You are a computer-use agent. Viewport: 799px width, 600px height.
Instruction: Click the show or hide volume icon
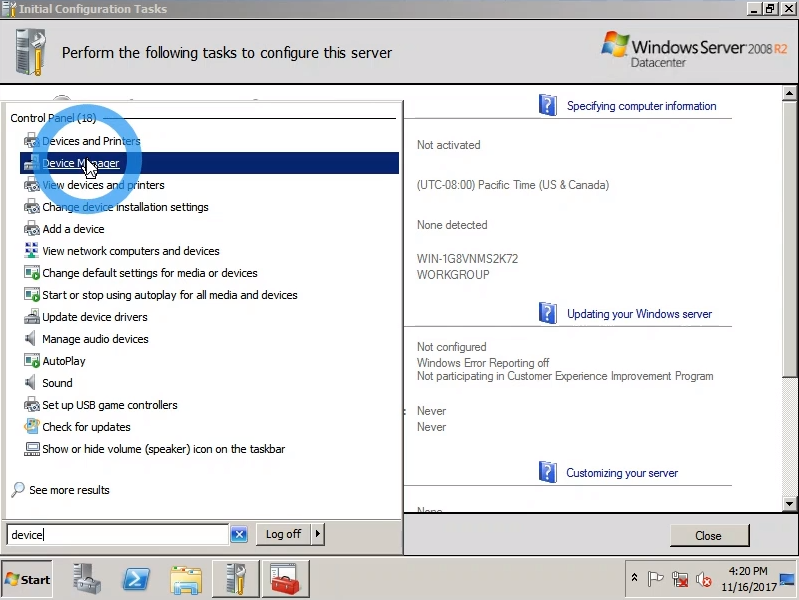pos(32,449)
